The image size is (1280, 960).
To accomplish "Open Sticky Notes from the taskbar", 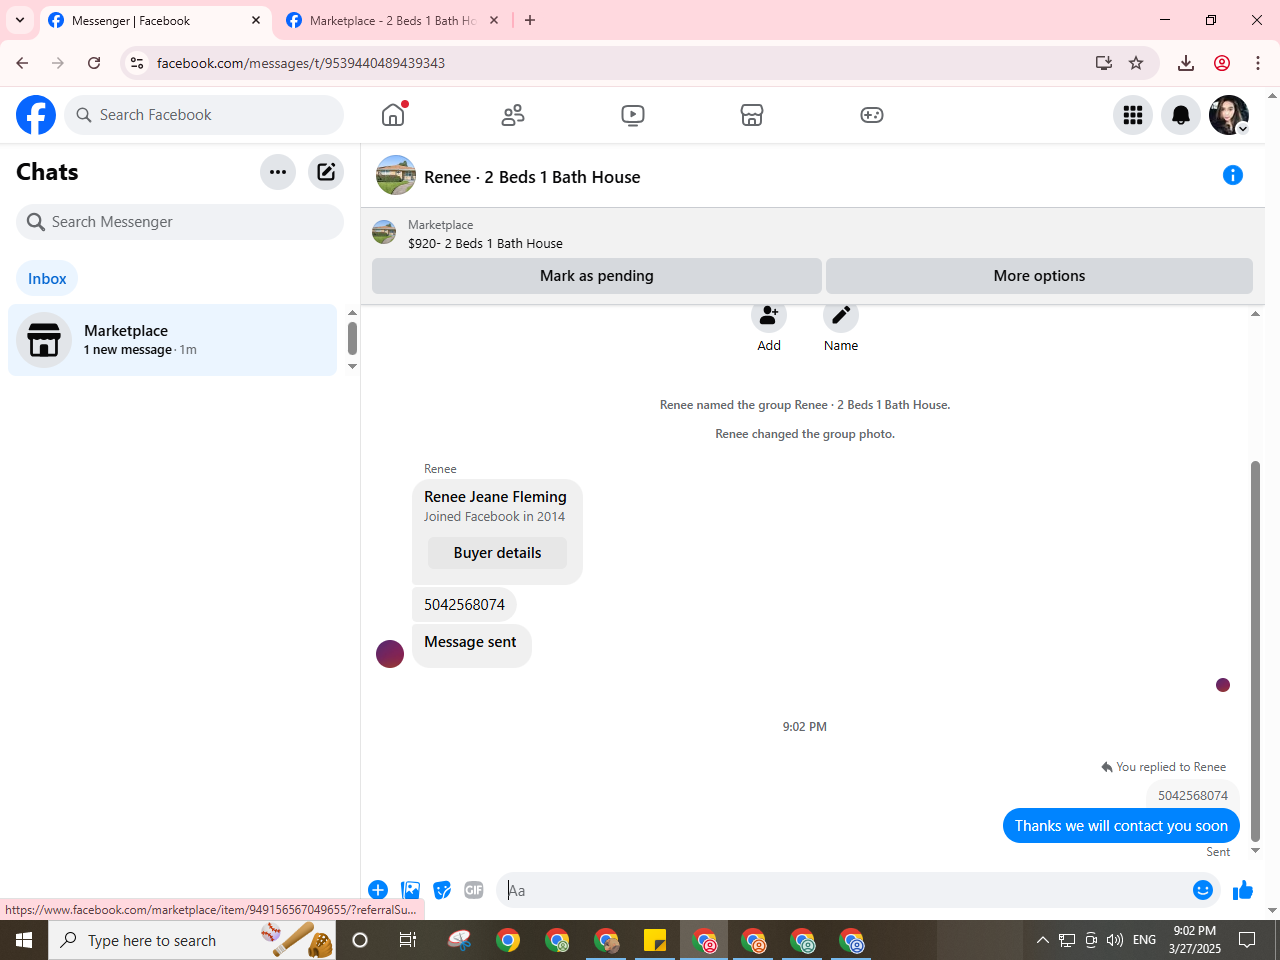I will pyautogui.click(x=655, y=940).
